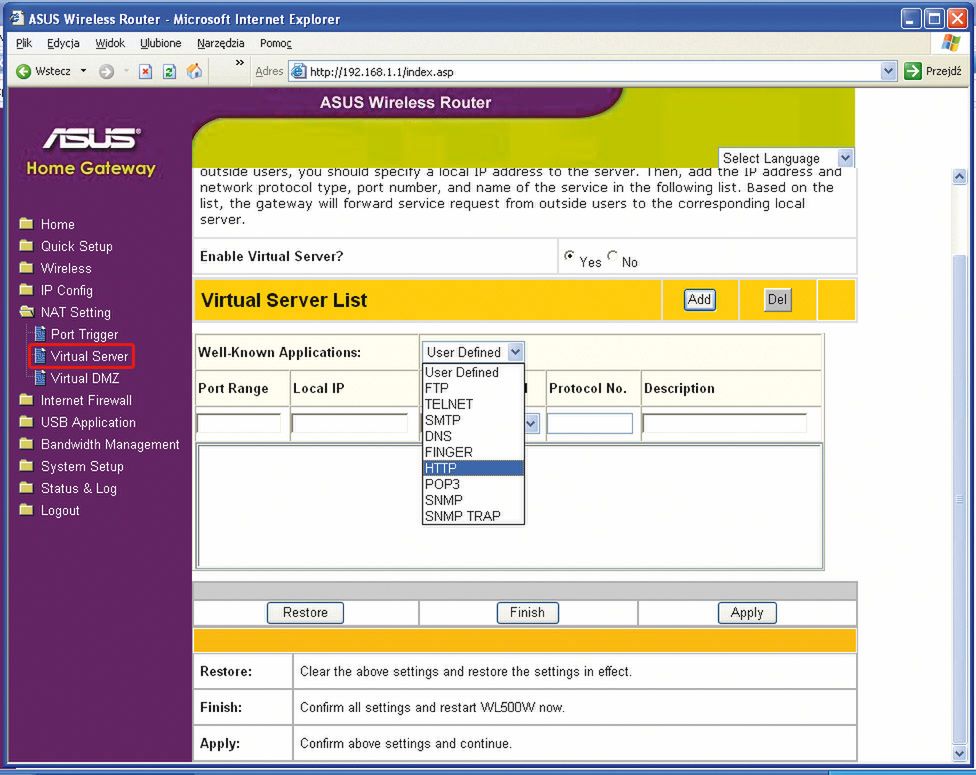Open the Quick Setup folder icon
The image size is (976, 775).
pyautogui.click(x=26, y=245)
